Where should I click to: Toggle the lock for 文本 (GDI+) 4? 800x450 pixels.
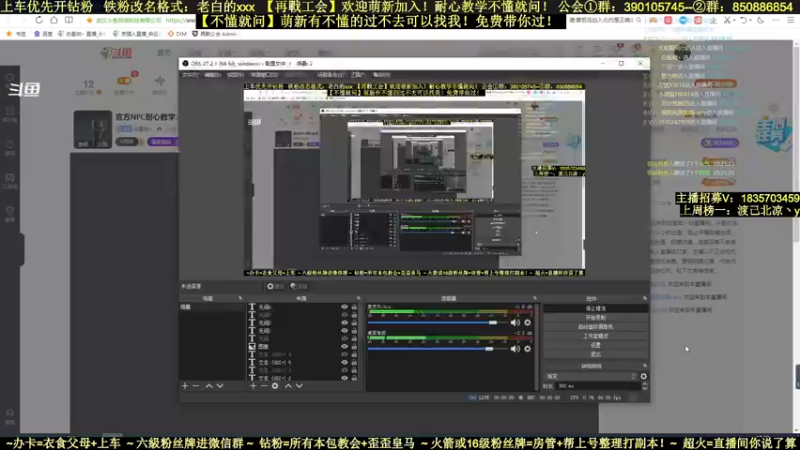354,355
